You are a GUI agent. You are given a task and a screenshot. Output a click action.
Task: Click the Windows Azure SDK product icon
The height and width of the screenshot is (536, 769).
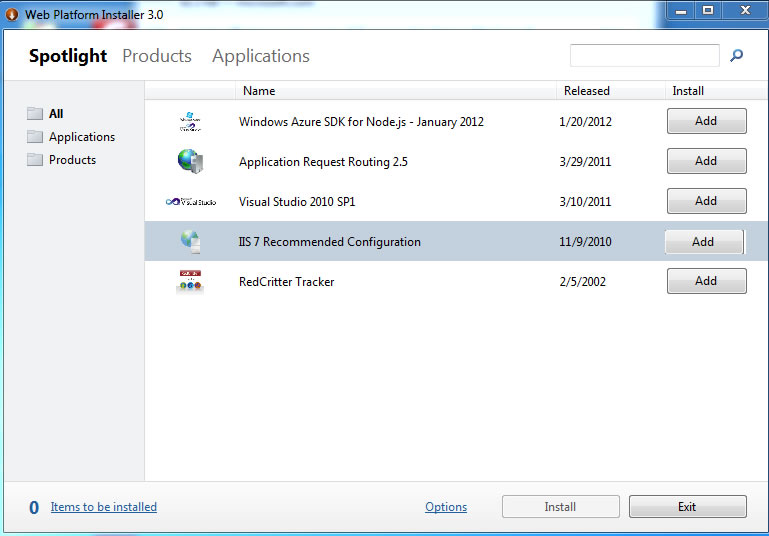190,122
